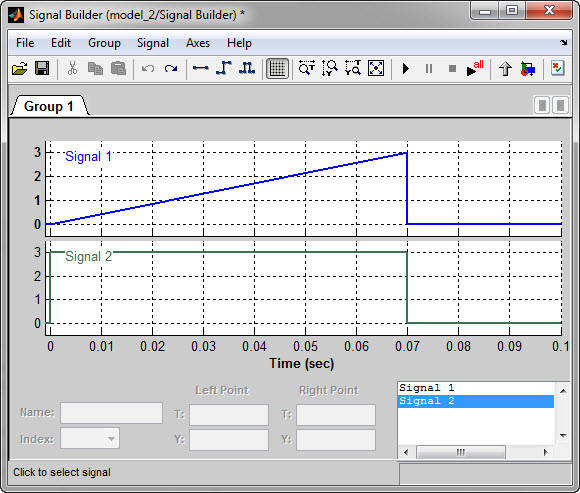Click the Left Point Y field
Image resolution: width=580 pixels, height=493 pixels.
pos(229,440)
